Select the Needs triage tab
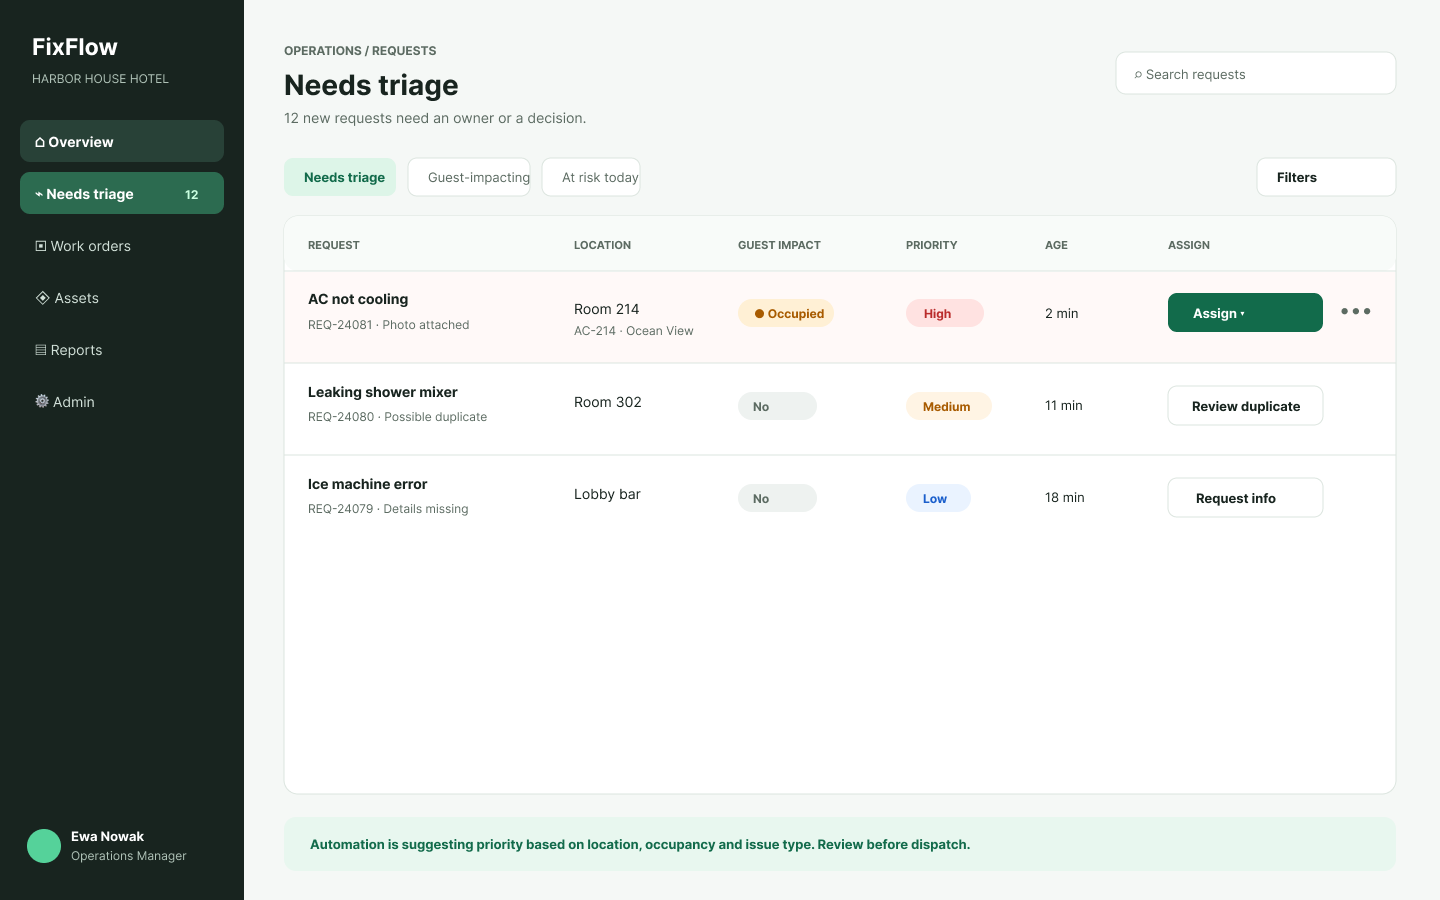 pyautogui.click(x=340, y=177)
